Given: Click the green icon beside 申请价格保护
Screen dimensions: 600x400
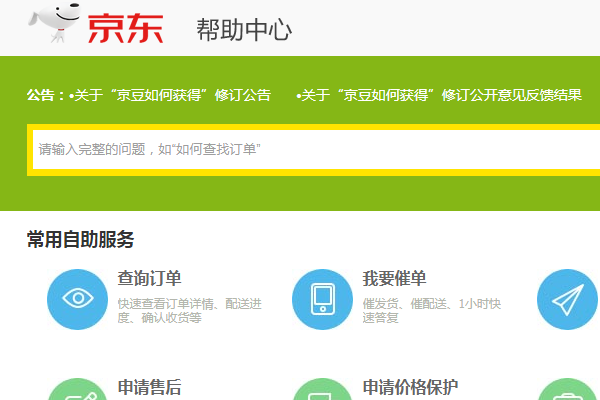Looking at the screenshot, I should (323, 389).
